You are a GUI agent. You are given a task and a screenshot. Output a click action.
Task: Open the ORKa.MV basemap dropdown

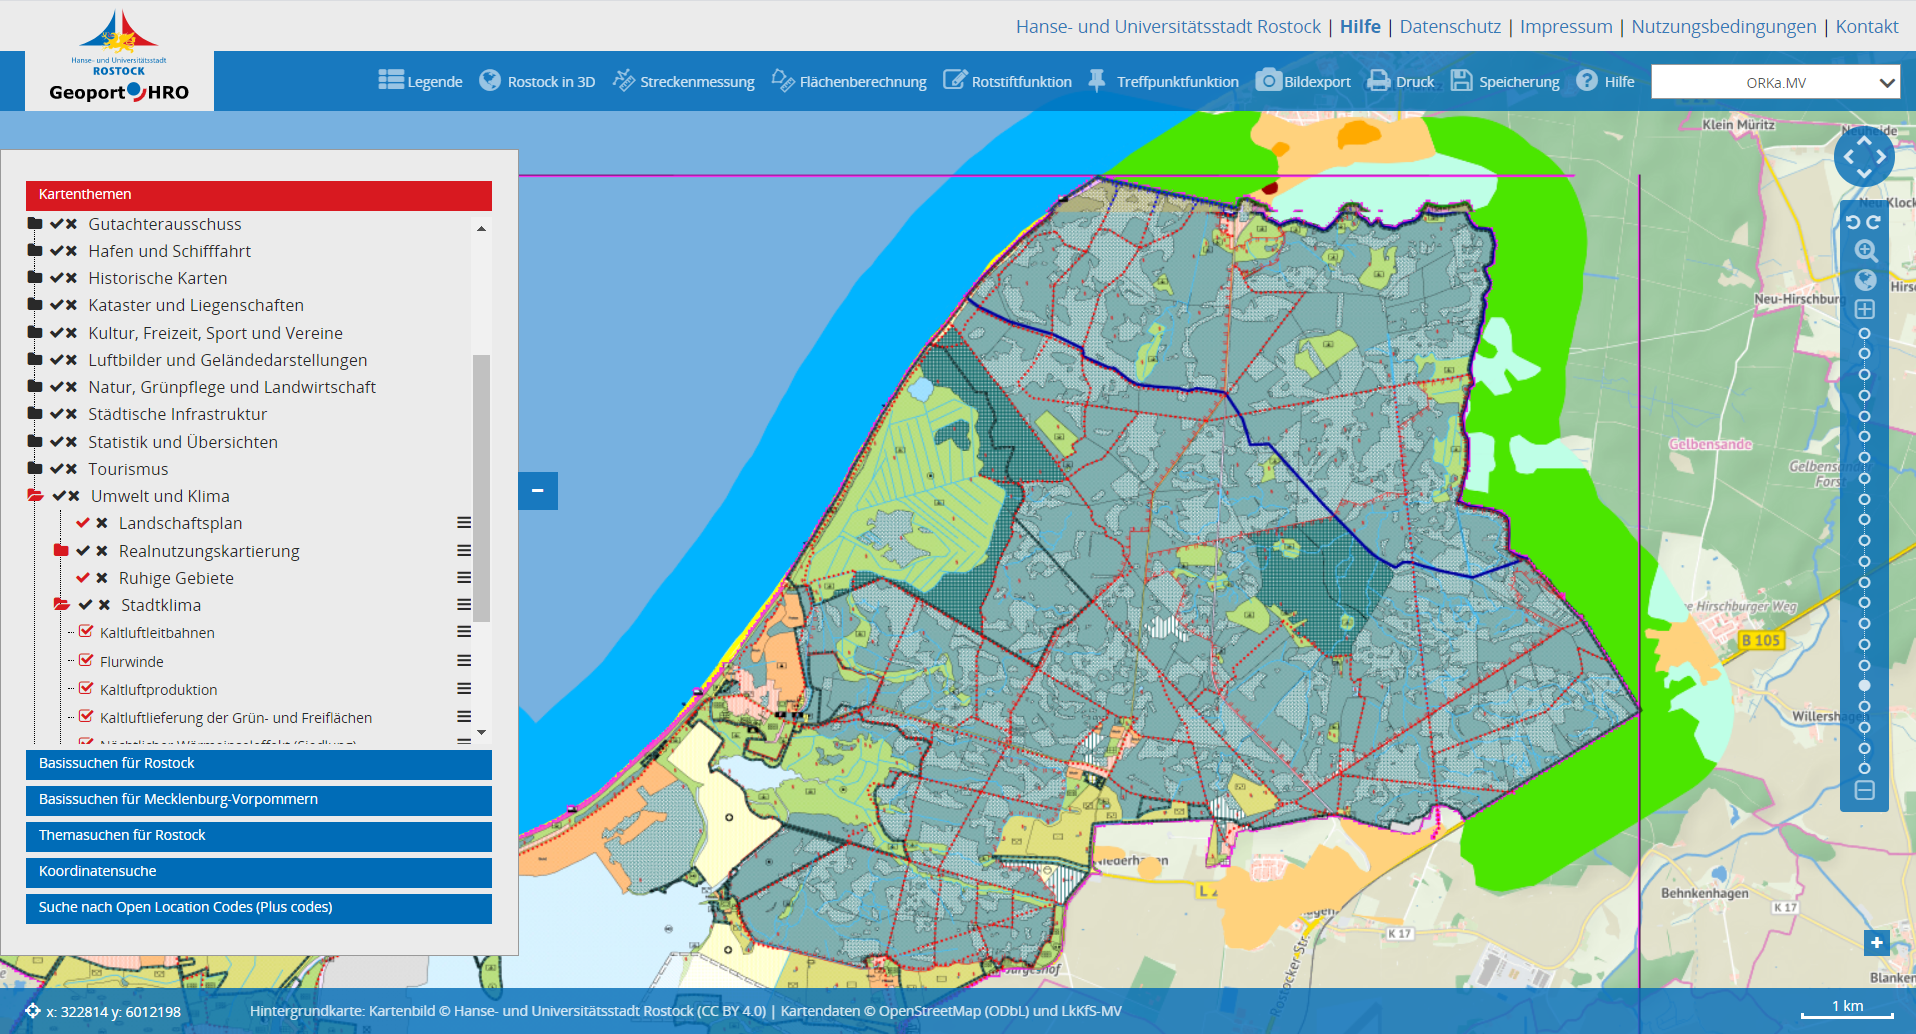point(1775,82)
